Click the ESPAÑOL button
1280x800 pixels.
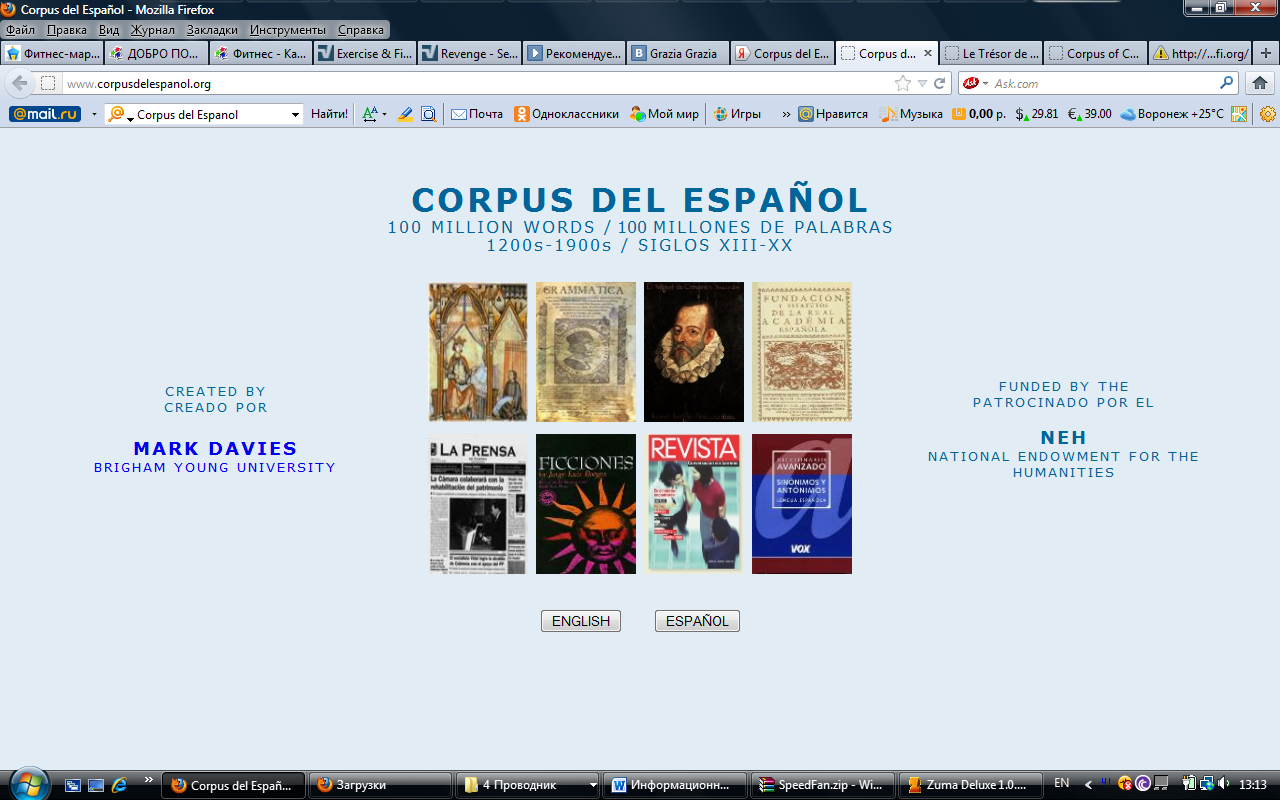tap(697, 621)
